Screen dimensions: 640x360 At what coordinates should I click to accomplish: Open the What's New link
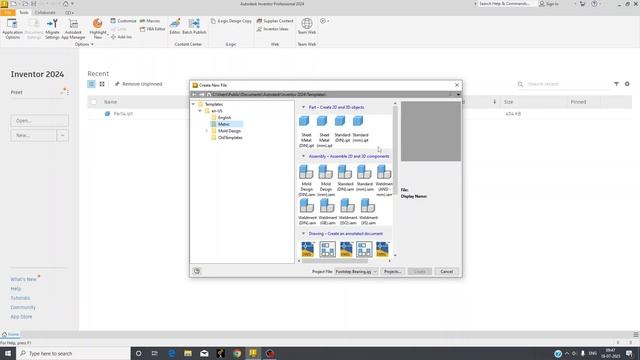tap(23, 279)
